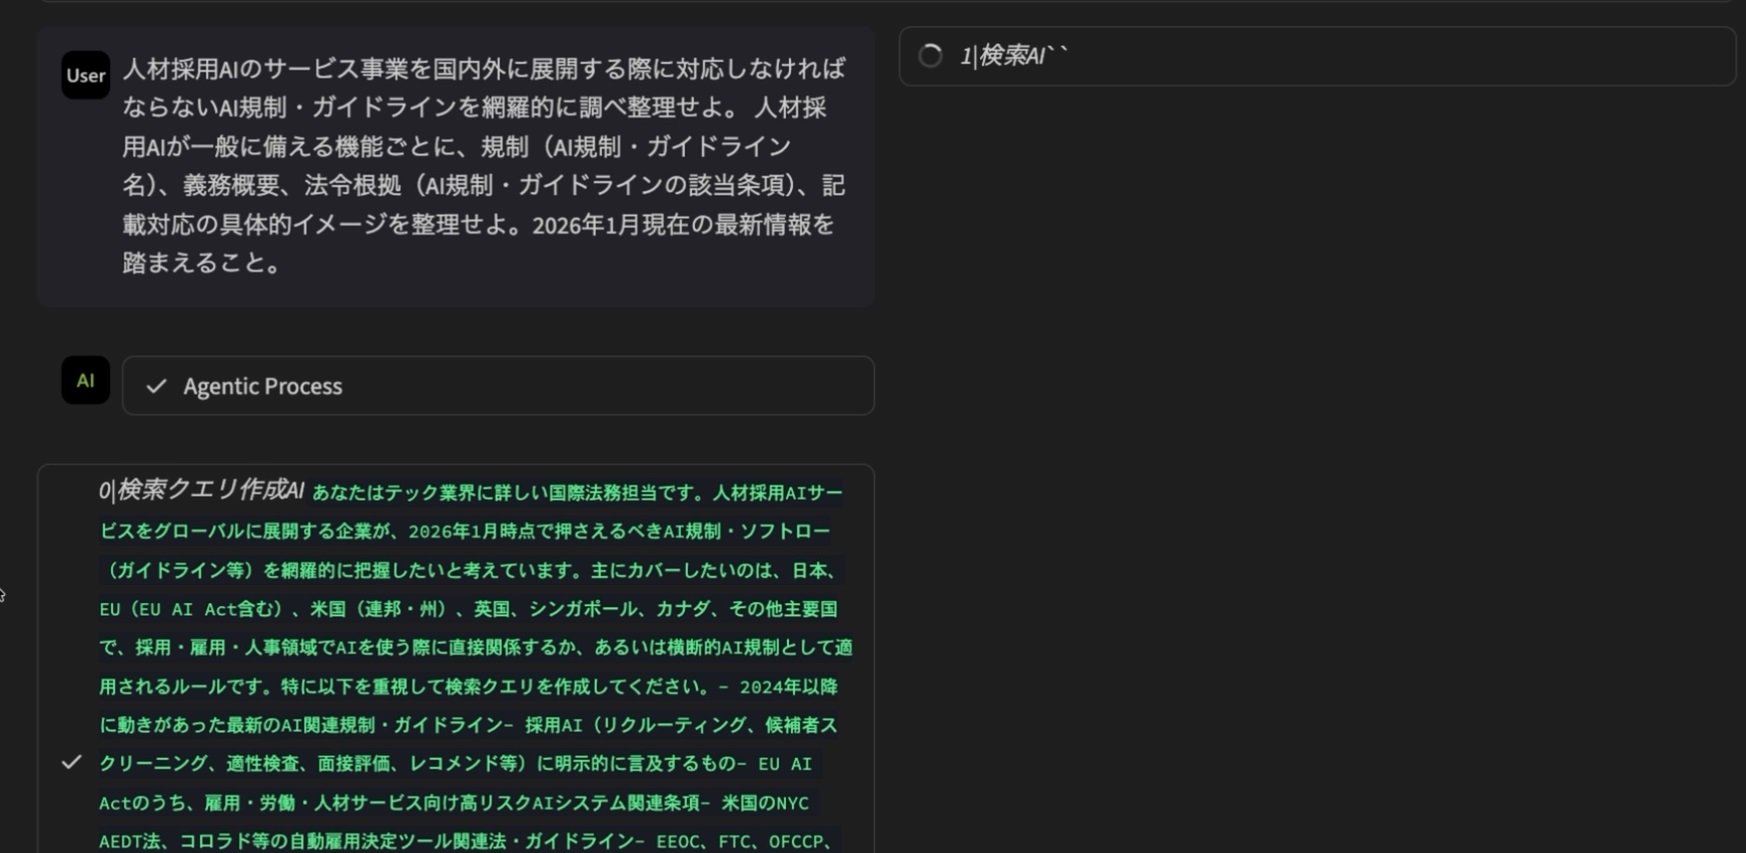Click the User avatar icon
Screen dimensions: 1746x853
(x=85, y=75)
